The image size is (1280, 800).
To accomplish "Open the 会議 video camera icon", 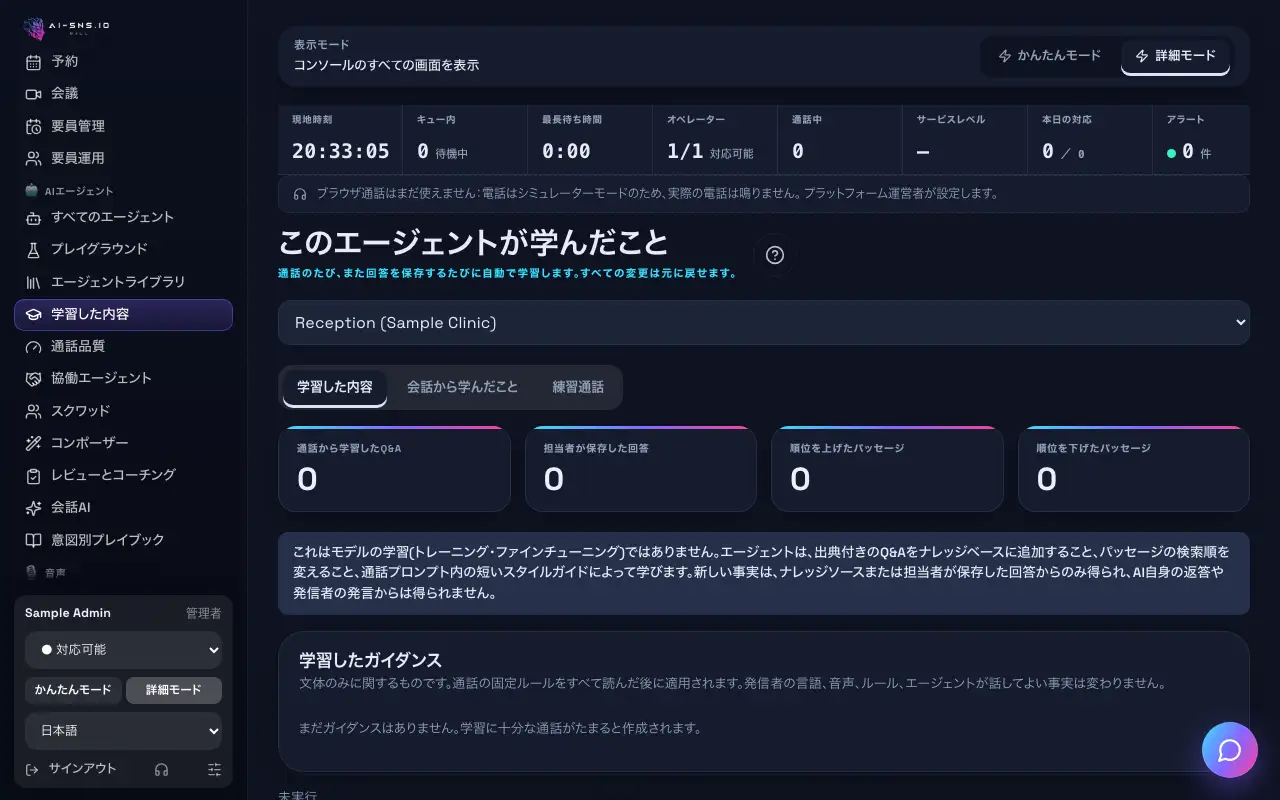I will pyautogui.click(x=33, y=93).
